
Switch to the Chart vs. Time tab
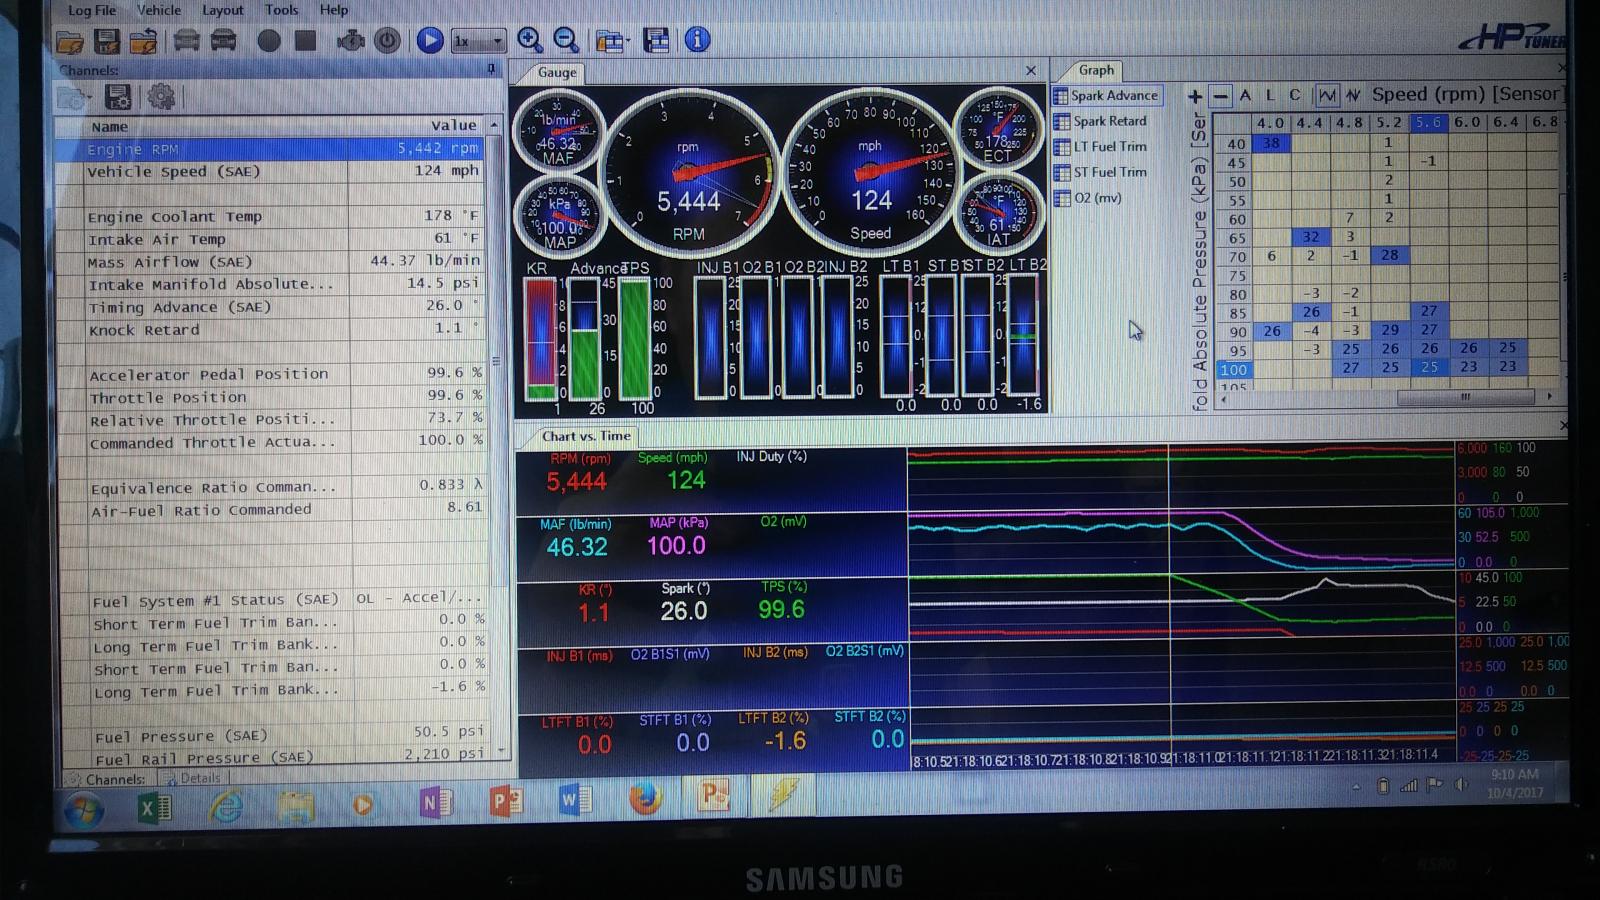point(586,436)
